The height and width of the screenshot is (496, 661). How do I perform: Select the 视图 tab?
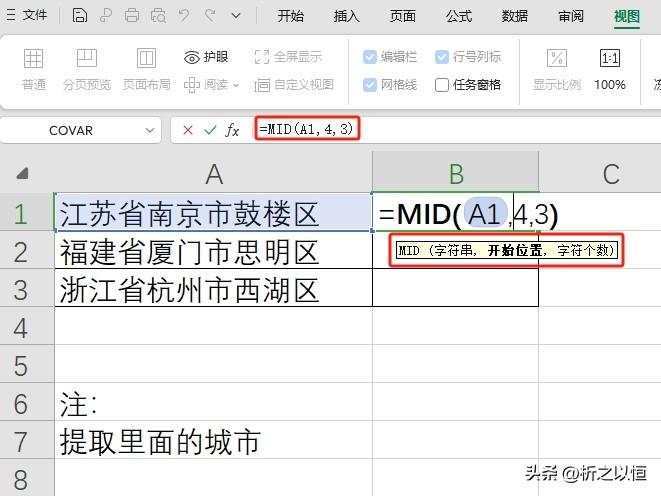pyautogui.click(x=627, y=16)
